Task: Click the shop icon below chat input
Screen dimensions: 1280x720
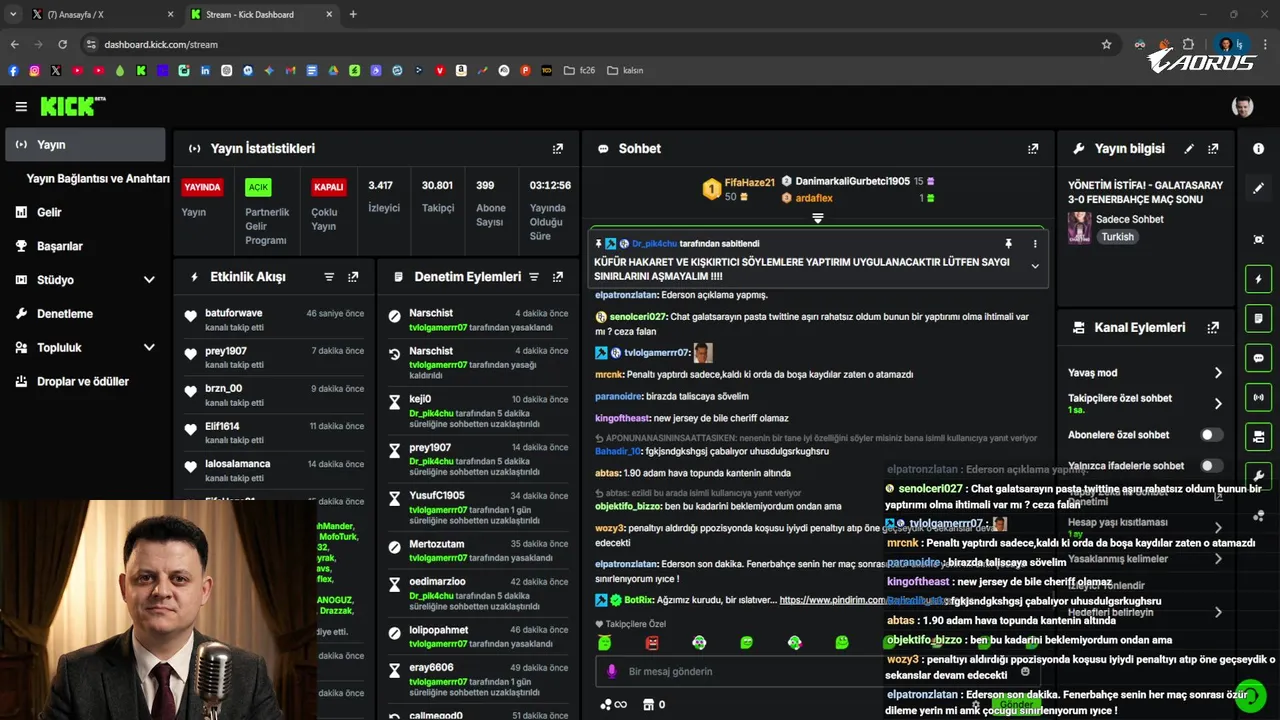Action: pos(648,704)
